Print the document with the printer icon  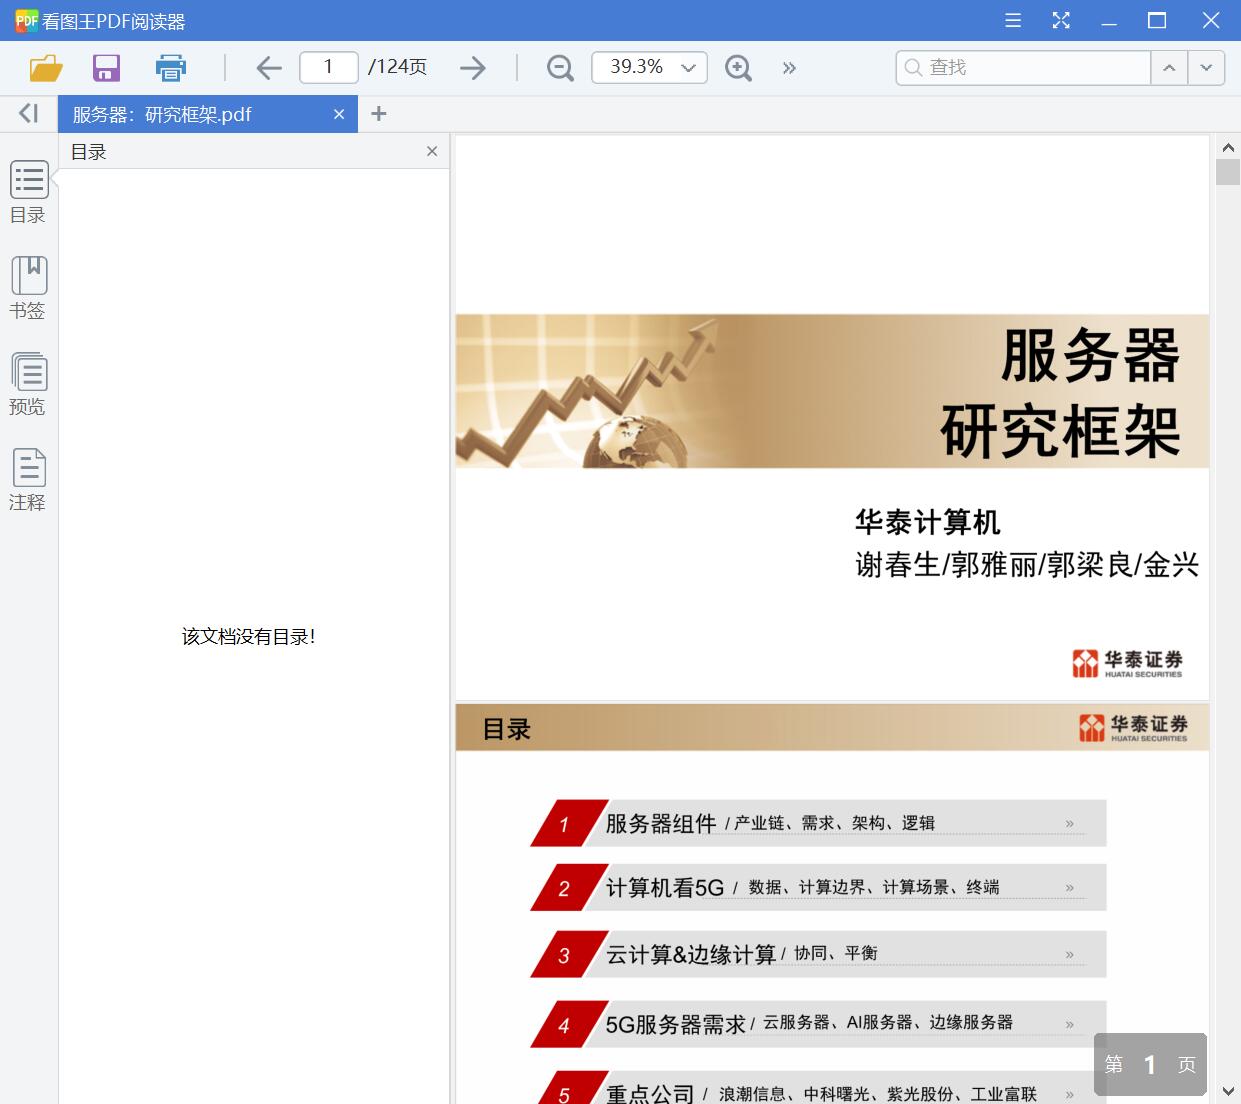pyautogui.click(x=171, y=68)
